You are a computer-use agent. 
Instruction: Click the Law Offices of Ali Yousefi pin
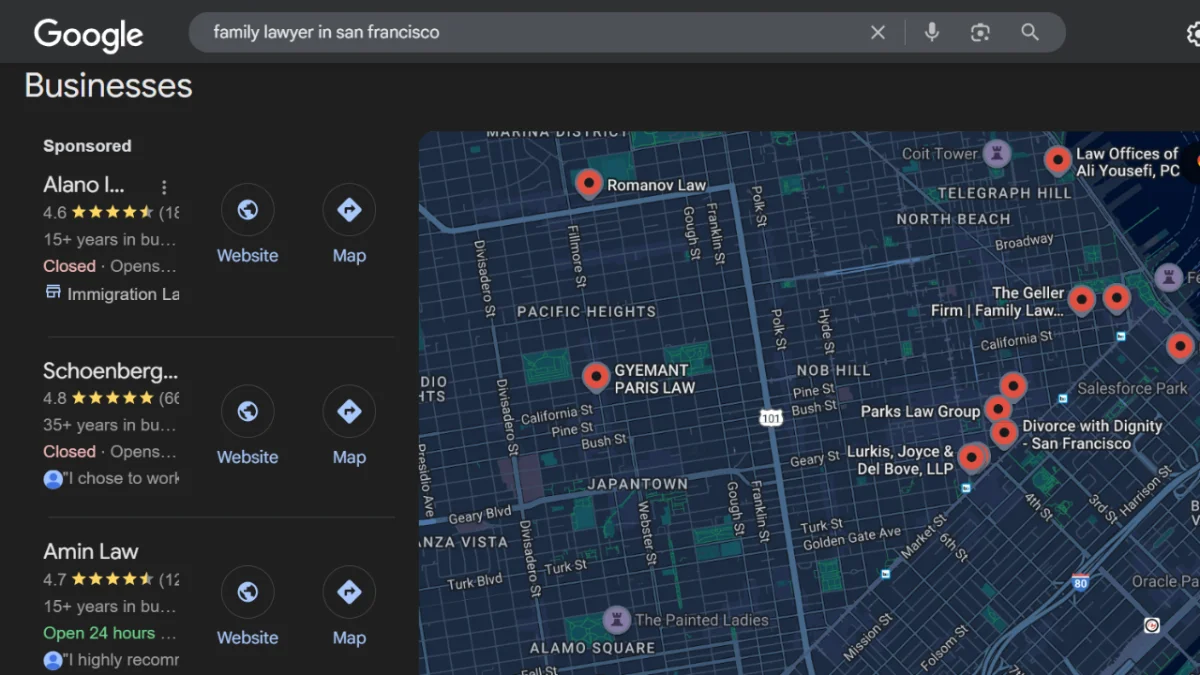coord(1058,160)
